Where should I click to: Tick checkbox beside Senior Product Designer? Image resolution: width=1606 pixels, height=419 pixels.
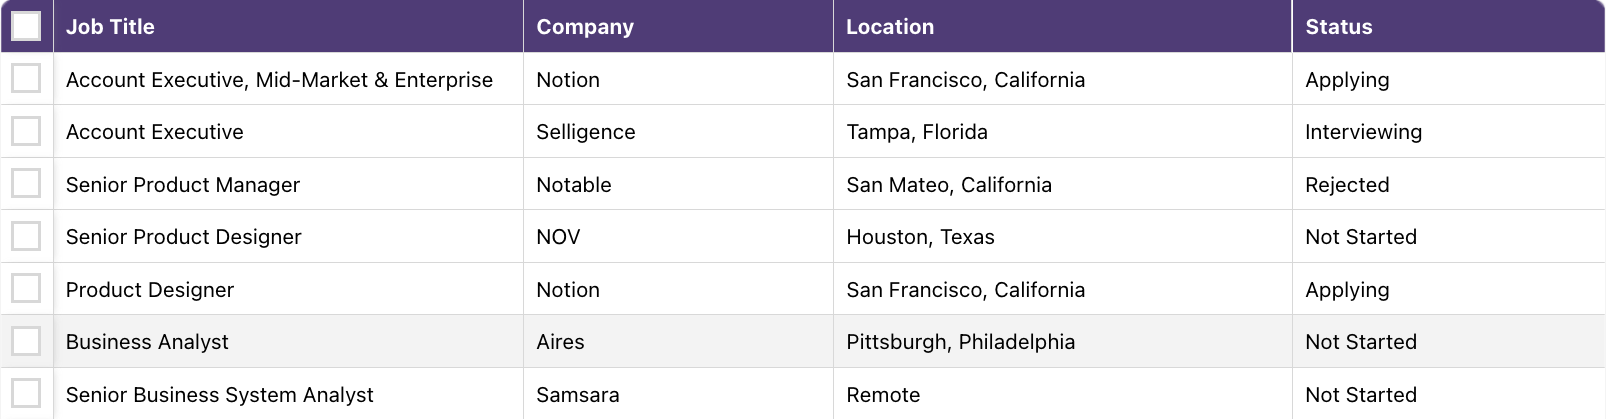coord(26,236)
